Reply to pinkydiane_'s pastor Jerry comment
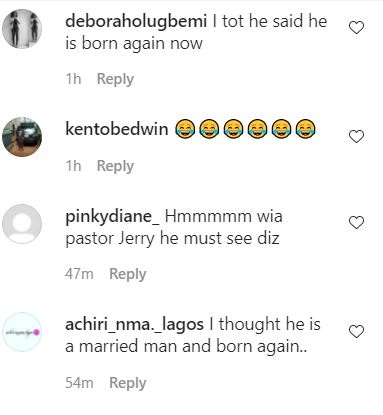Viewport: 383px width, 415px height. tap(128, 274)
